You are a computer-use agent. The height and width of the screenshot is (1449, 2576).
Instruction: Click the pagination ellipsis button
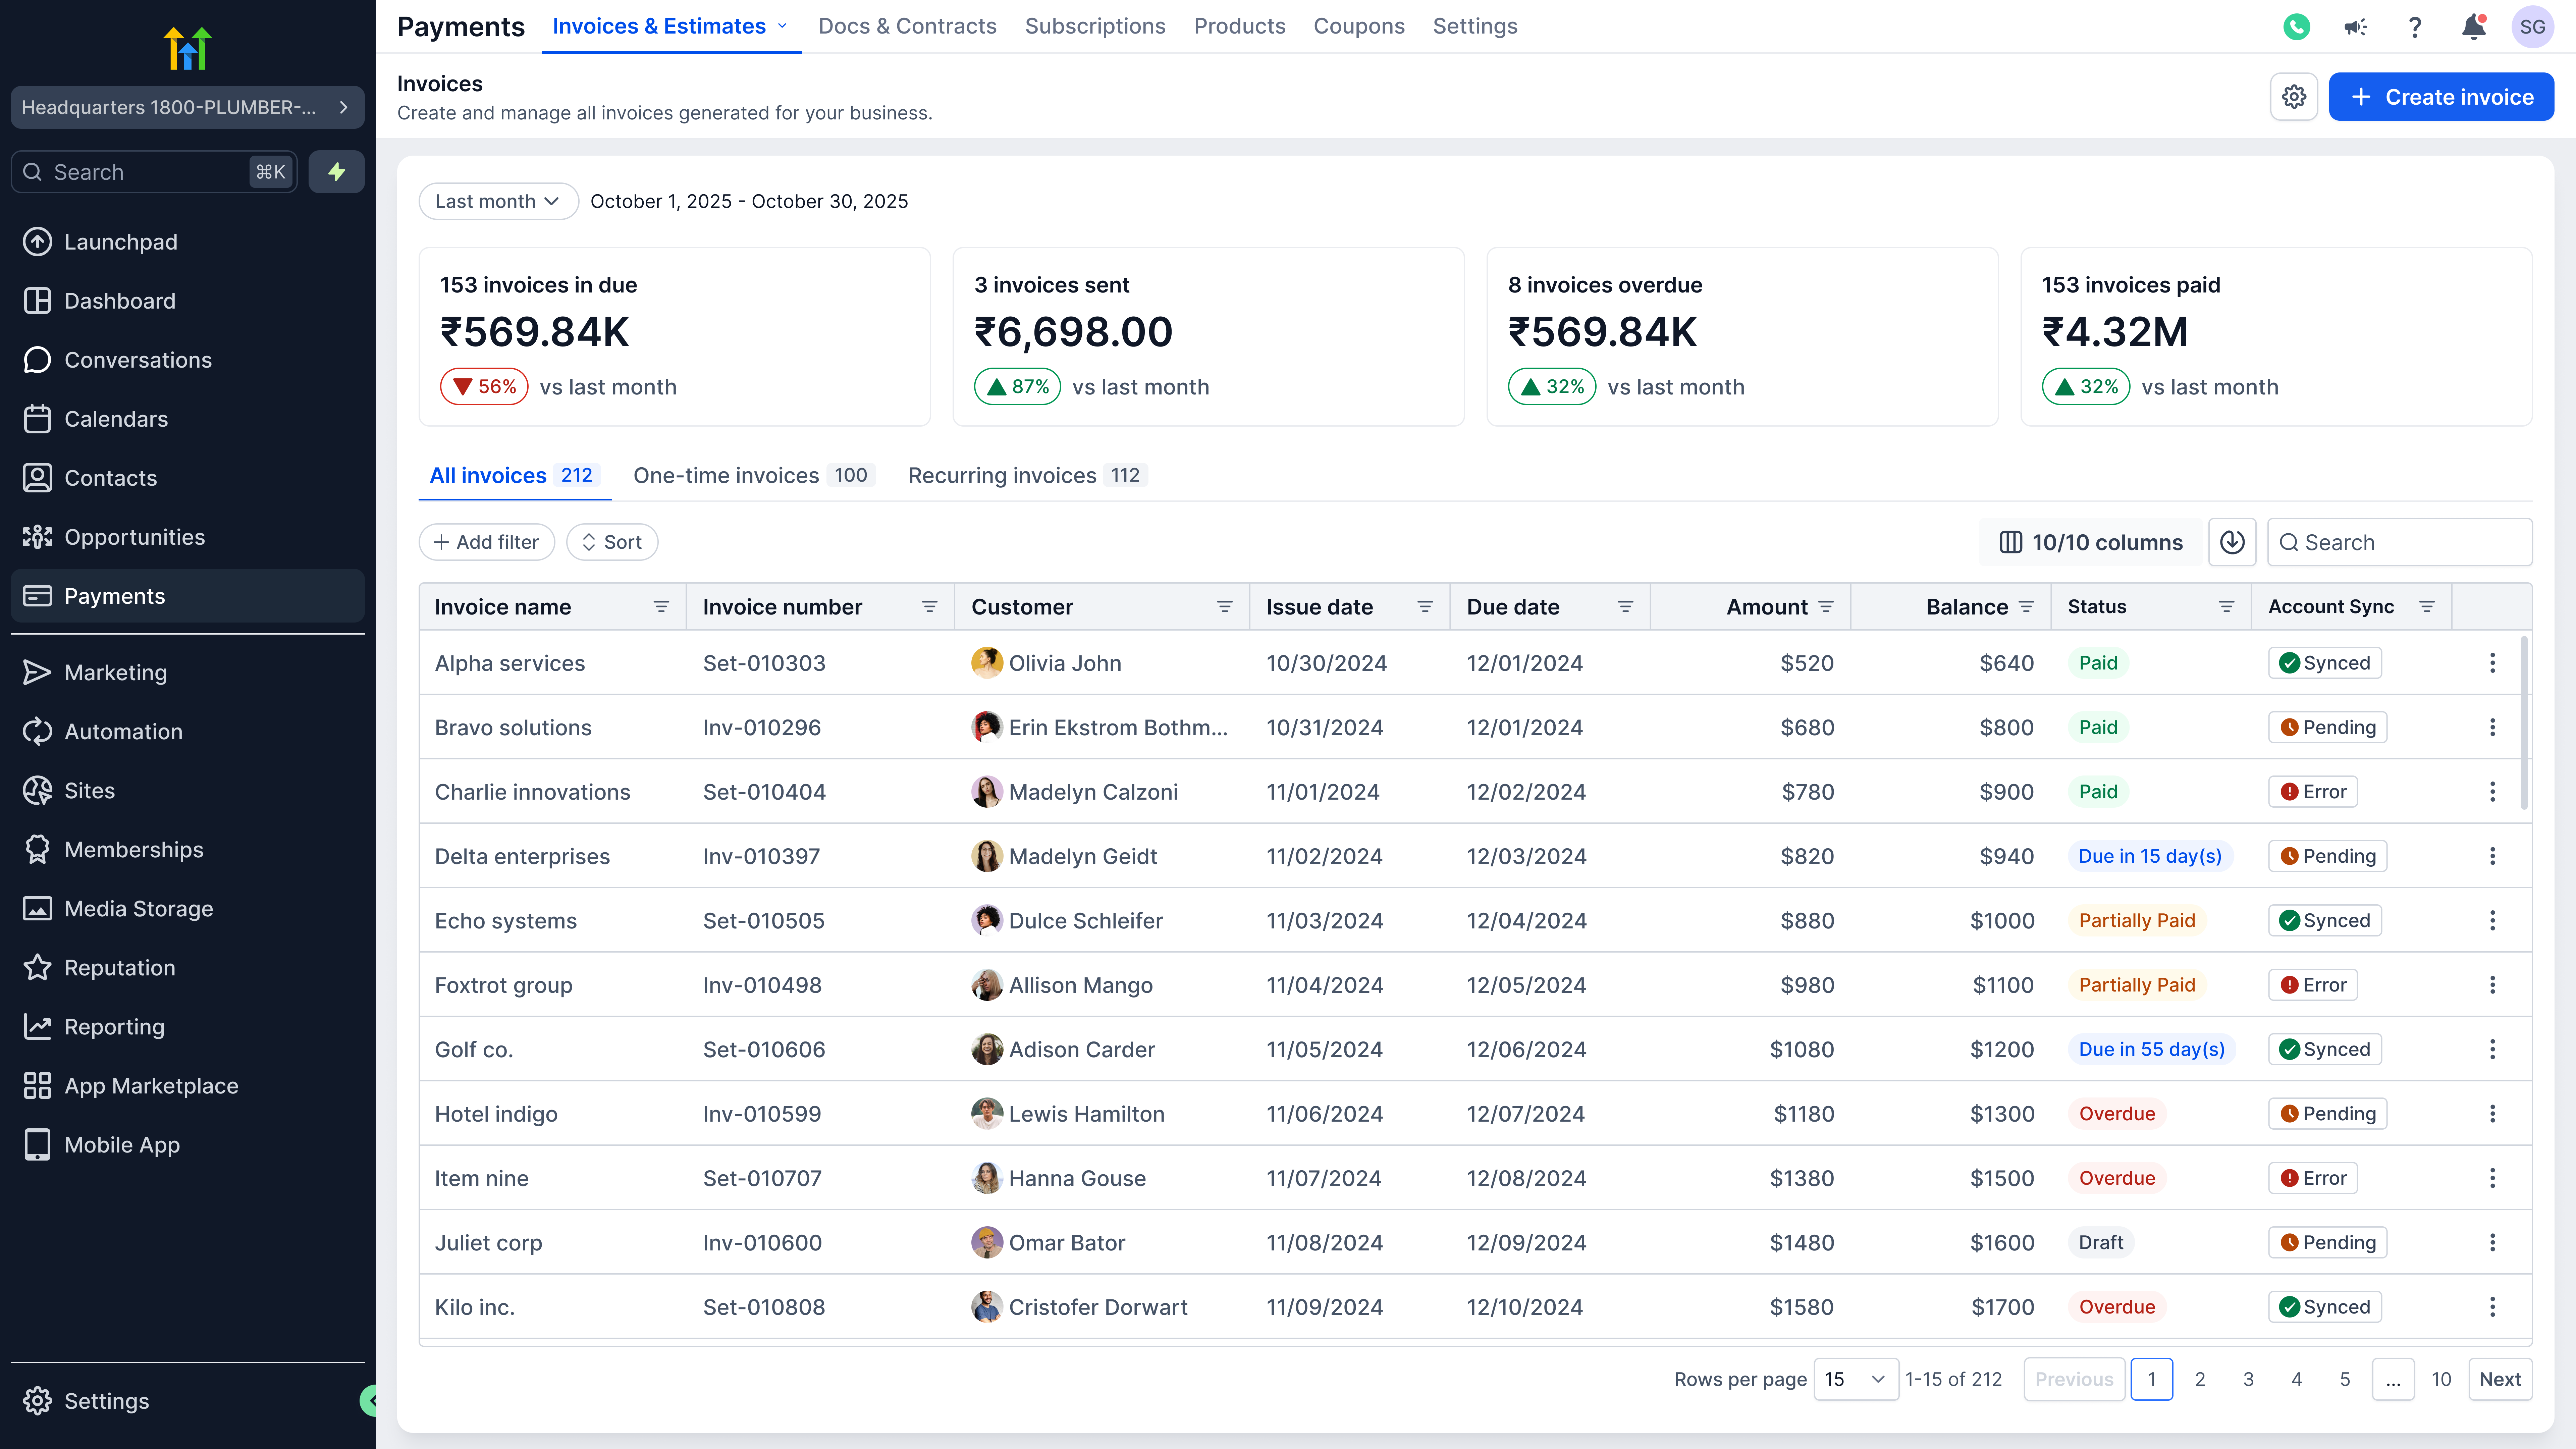[x=2393, y=1379]
